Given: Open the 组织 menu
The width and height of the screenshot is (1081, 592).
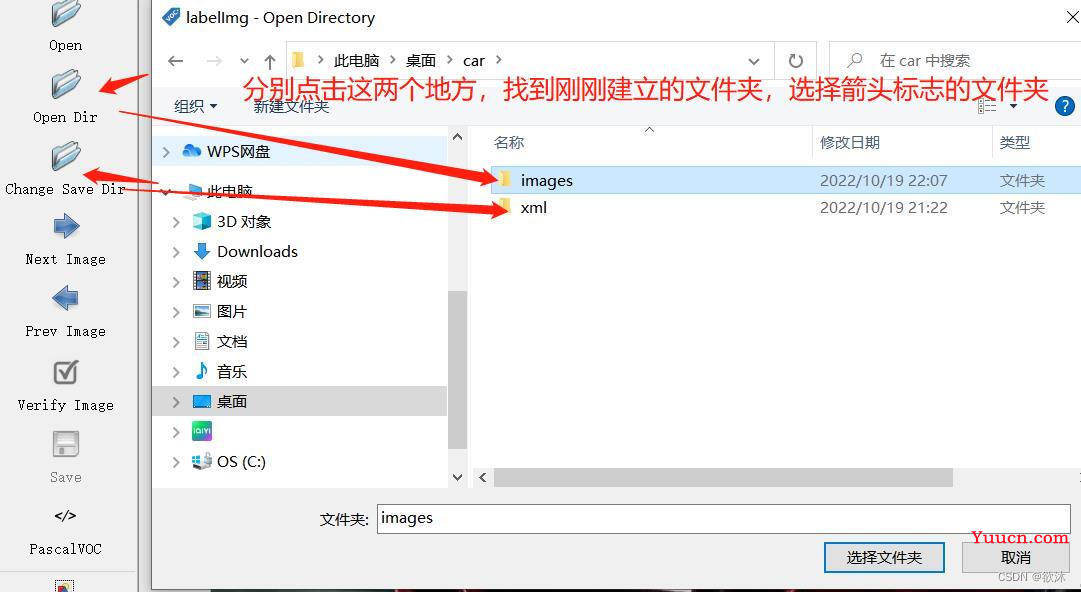Looking at the screenshot, I should [196, 106].
